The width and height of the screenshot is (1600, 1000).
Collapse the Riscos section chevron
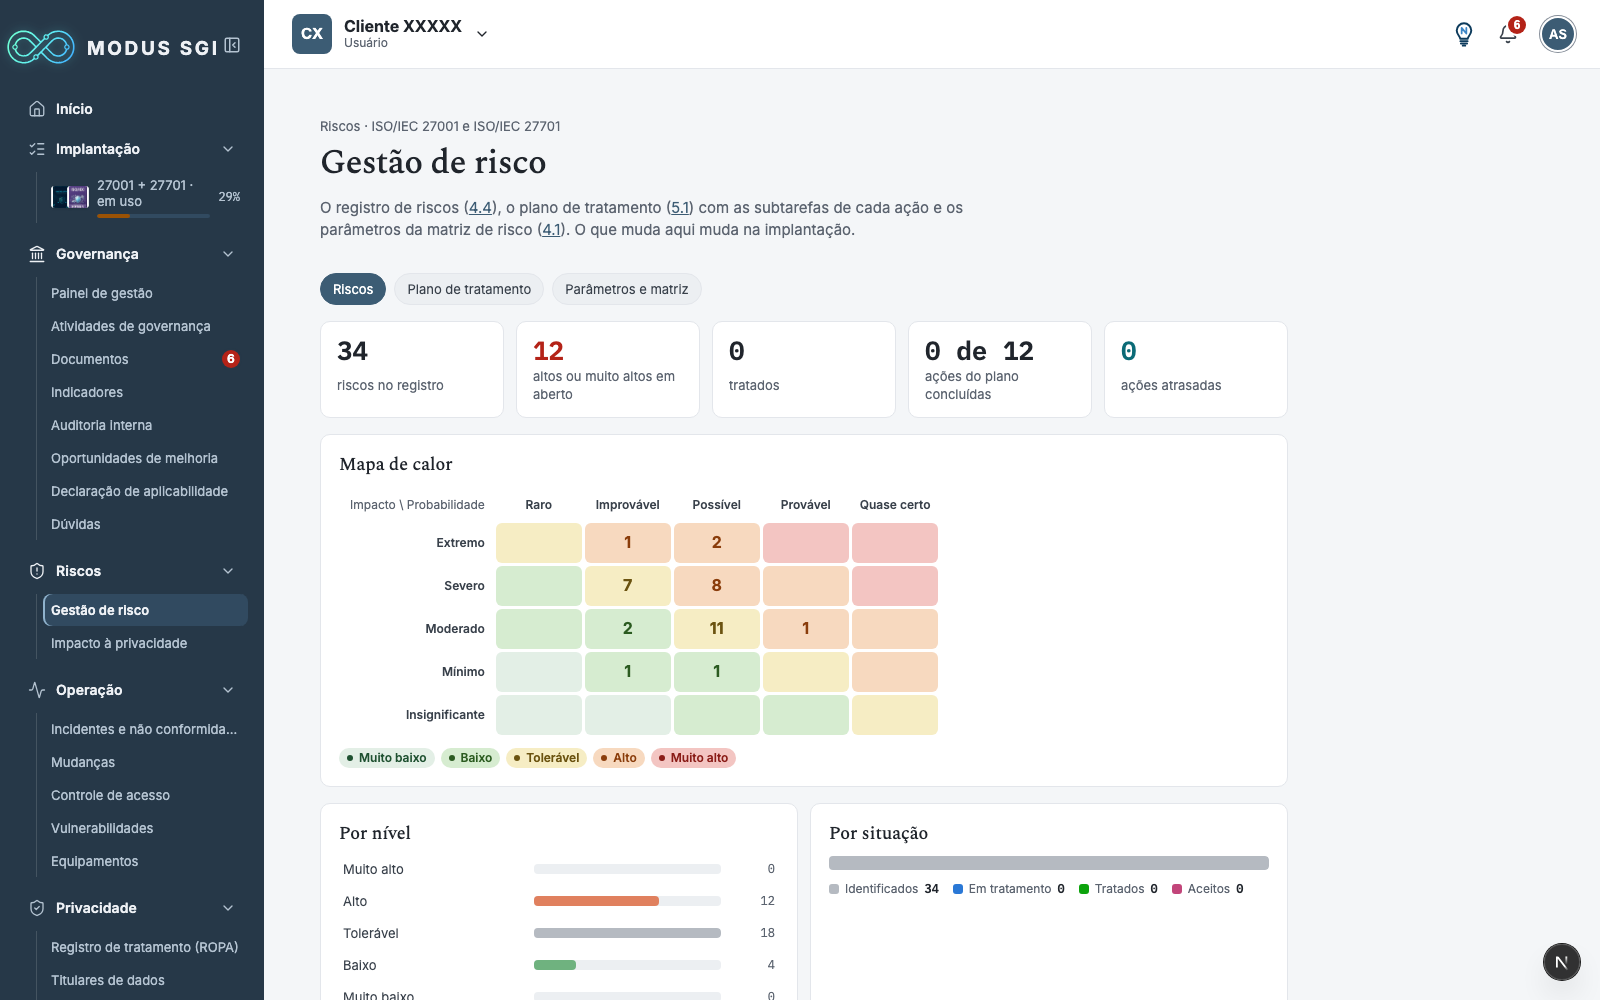(x=228, y=571)
